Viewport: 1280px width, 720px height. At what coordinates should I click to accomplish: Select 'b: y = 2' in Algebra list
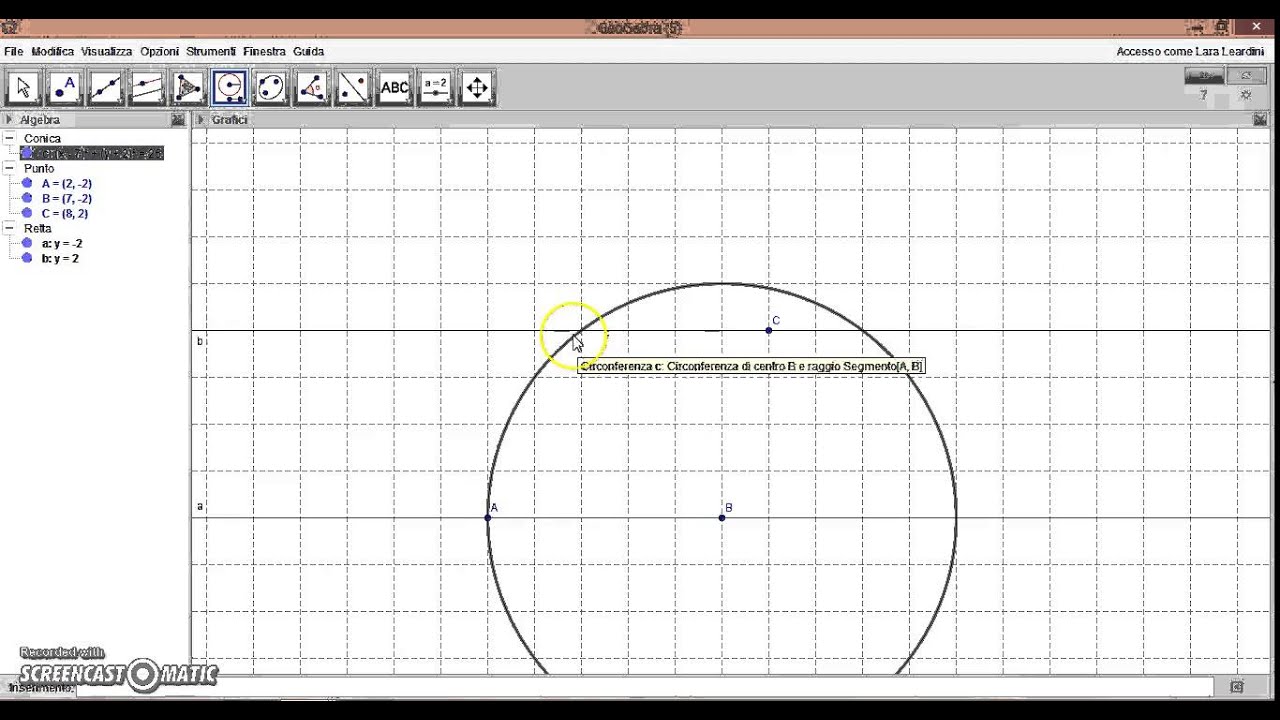(60, 259)
